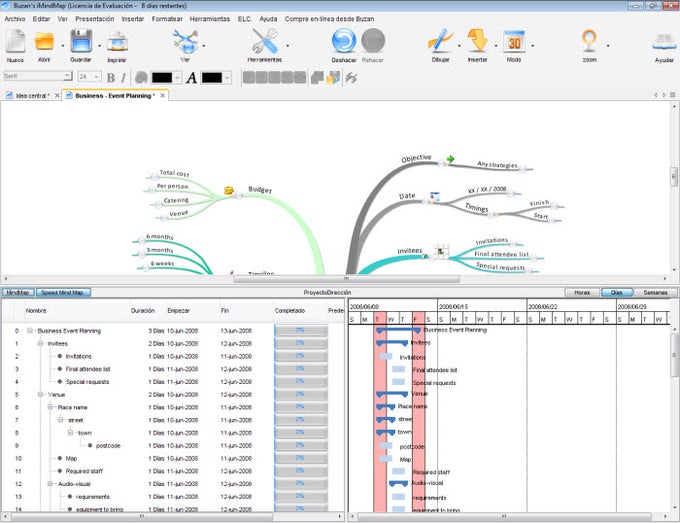Screen dimensions: 680x523
Task: Click the icon on the Invitees branch
Action: [441, 251]
